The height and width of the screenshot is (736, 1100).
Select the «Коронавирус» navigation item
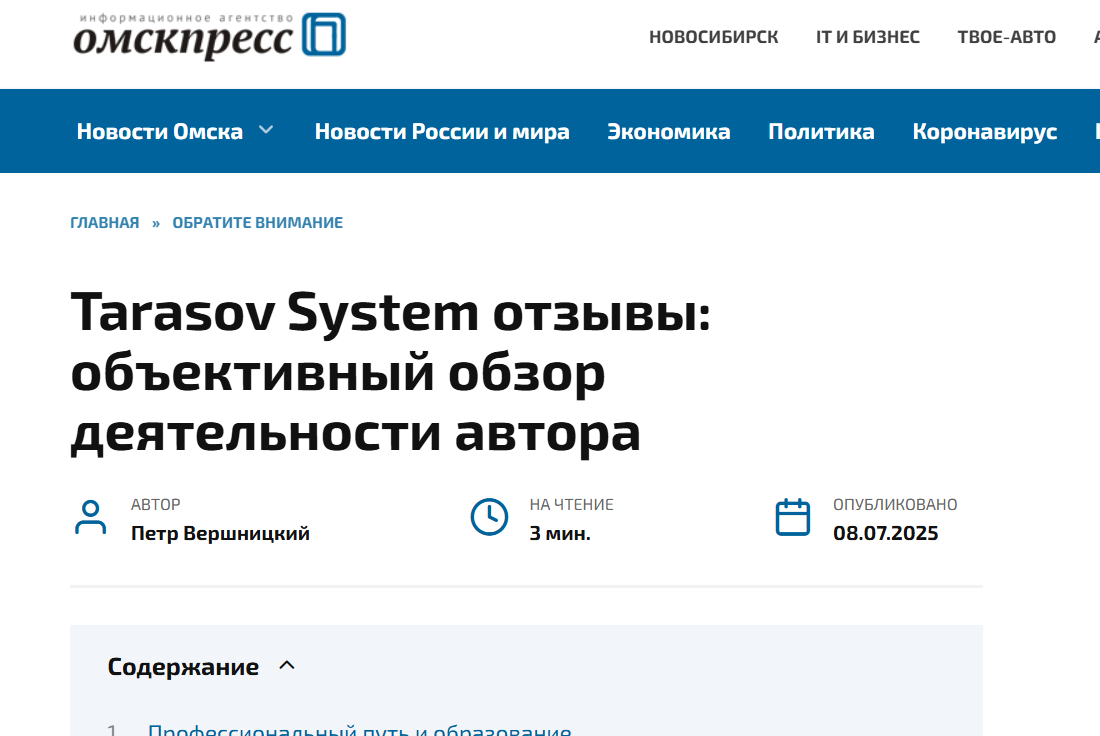984,131
